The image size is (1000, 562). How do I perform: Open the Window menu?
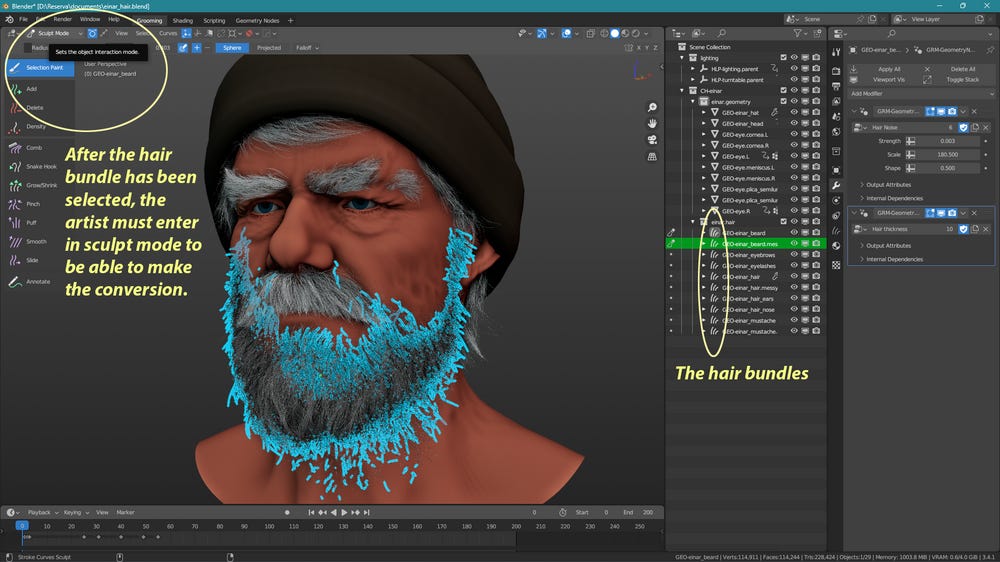pos(90,20)
